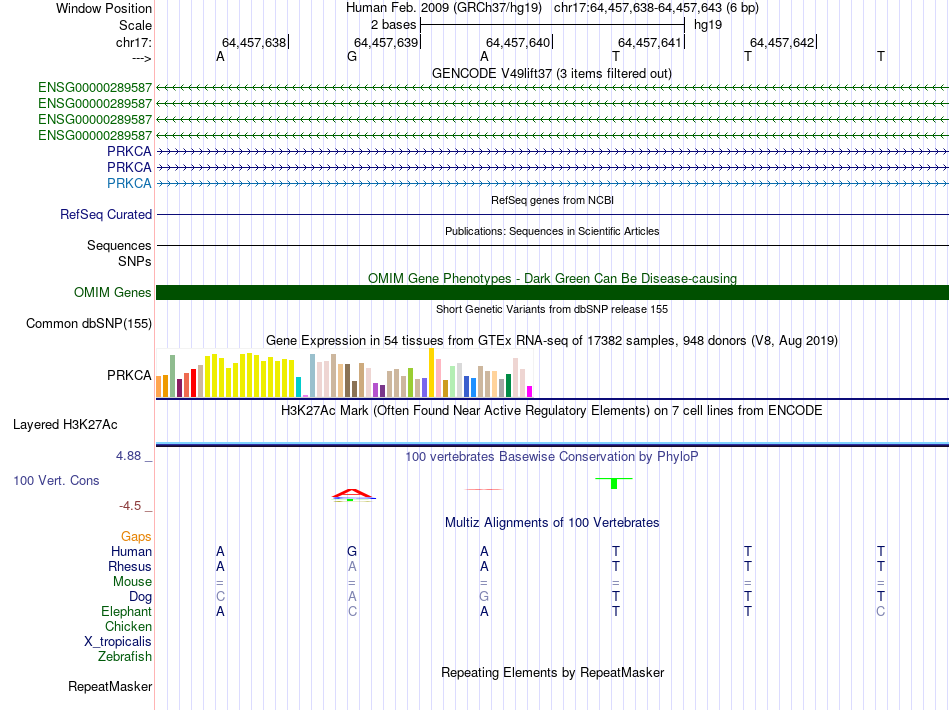Click the SNPs track label
Viewport: 950px width, 710px height.
click(135, 261)
